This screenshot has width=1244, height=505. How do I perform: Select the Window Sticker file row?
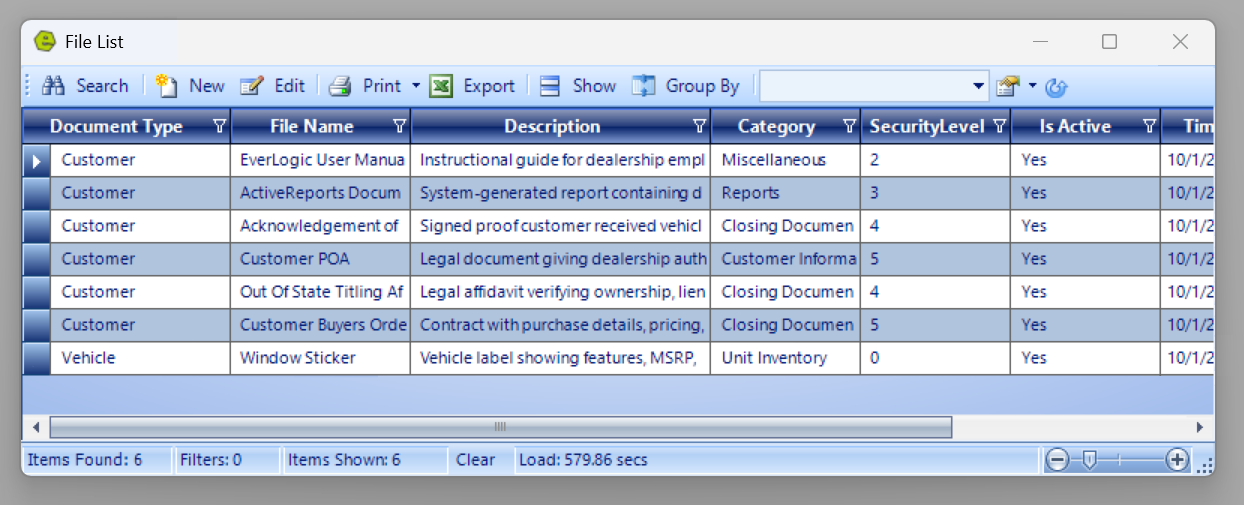(298, 358)
